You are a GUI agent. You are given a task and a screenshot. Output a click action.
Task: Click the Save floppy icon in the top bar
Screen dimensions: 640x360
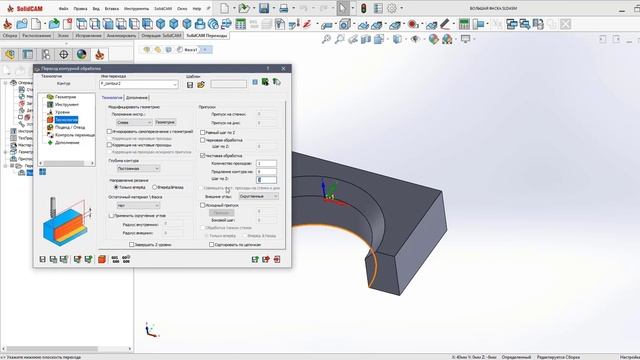tap(264, 8)
